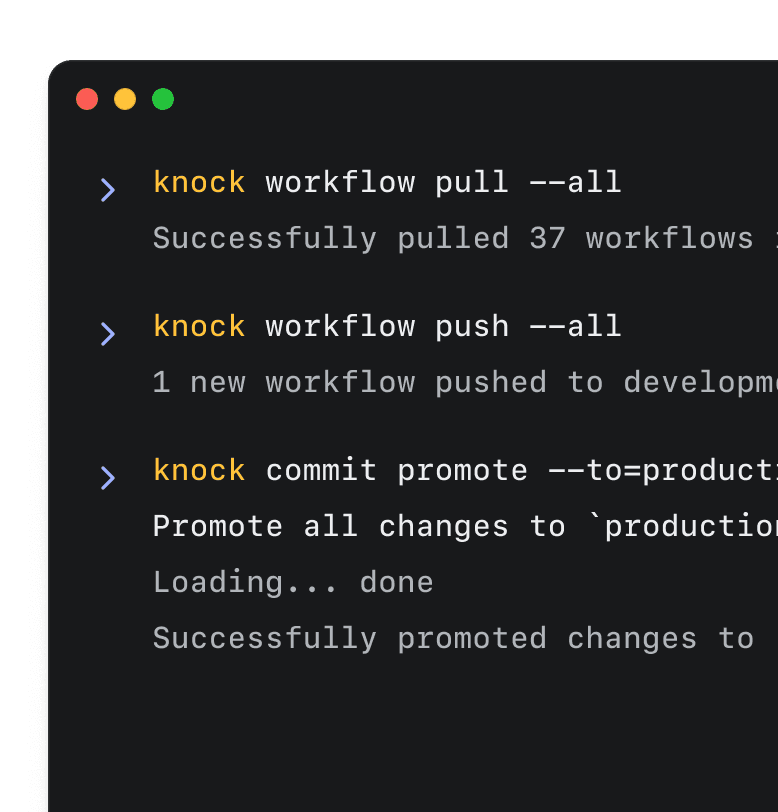Click the prompt arrow next to the workflow push command
Viewport: 778px width, 812px height.
coord(108,333)
